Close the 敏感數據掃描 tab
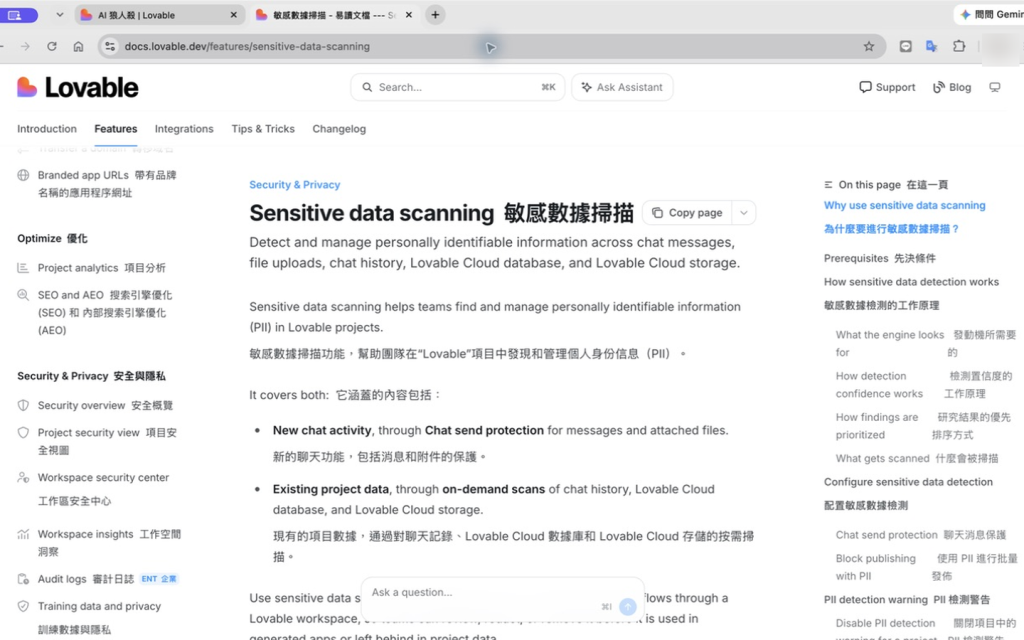The image size is (1024, 640). click(409, 14)
